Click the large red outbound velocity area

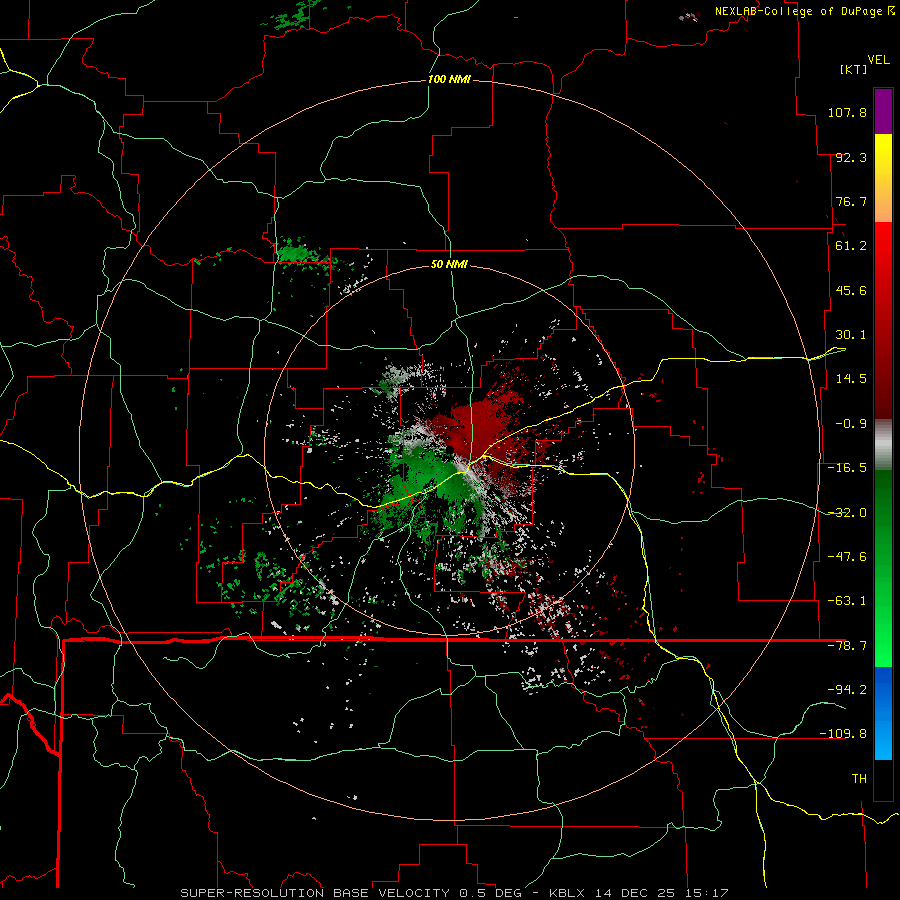pos(481,428)
